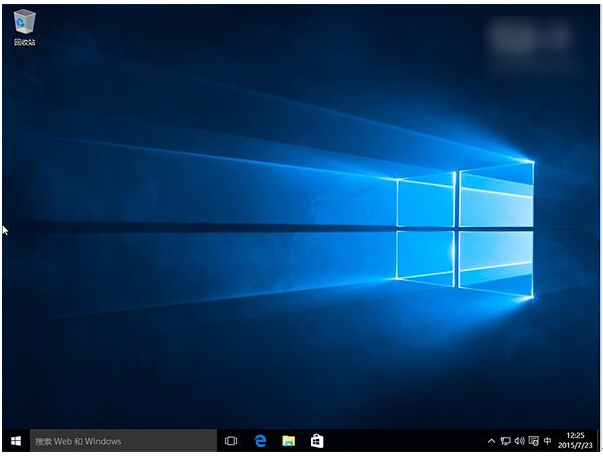Expand the hidden tray icons chevron
Image resolution: width=603 pixels, height=459 pixels.
tap(491, 441)
